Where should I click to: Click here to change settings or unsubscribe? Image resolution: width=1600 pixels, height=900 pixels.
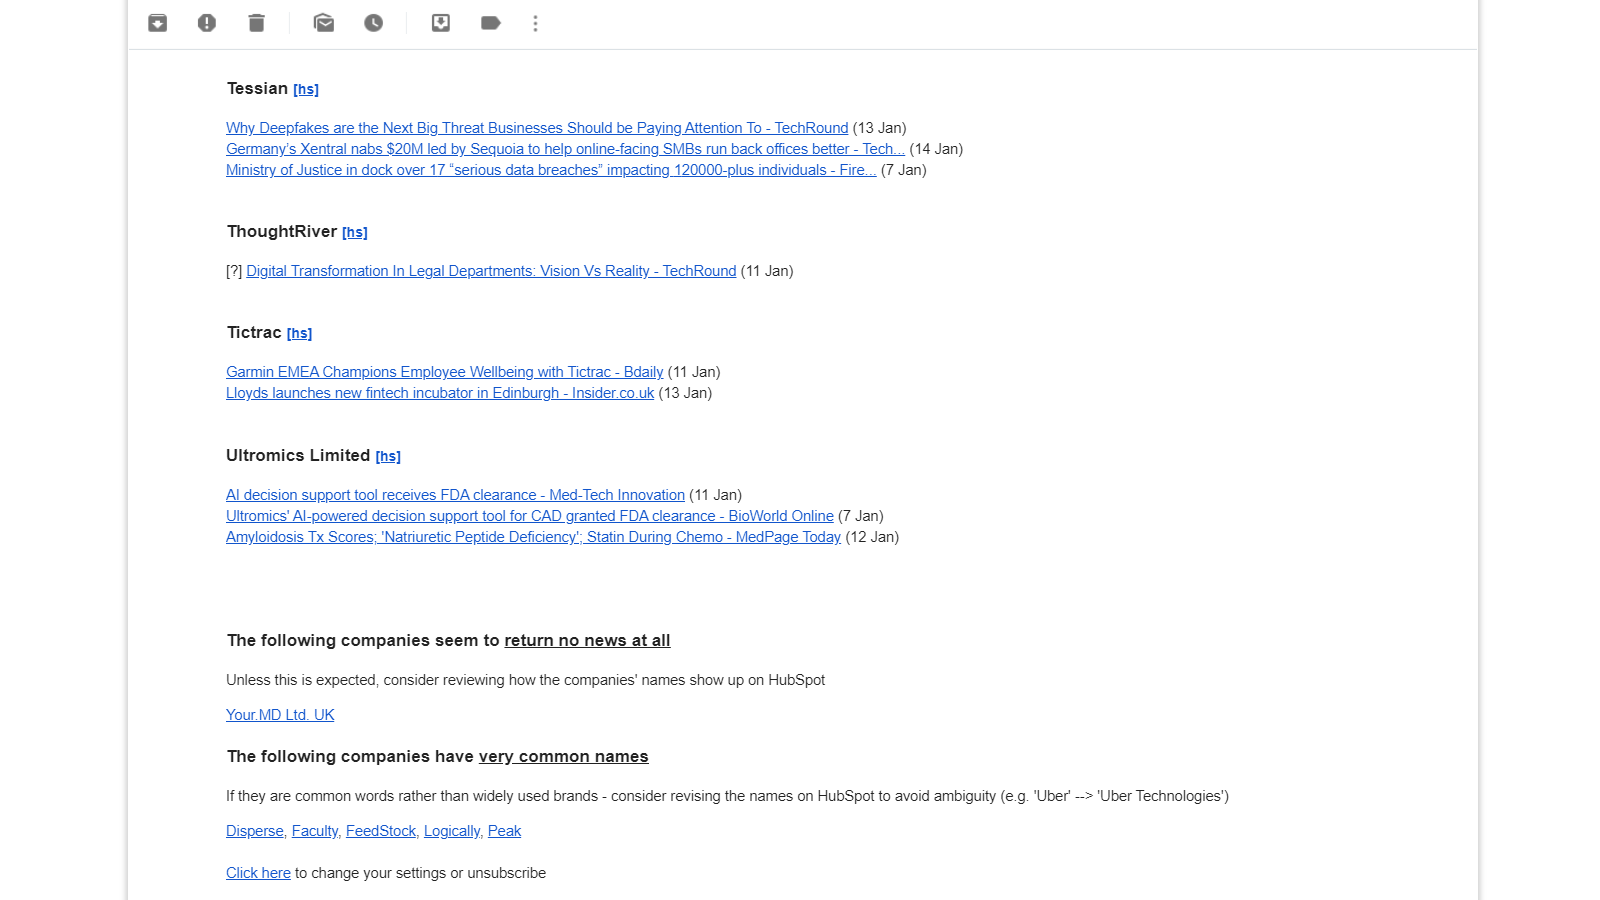pyautogui.click(x=258, y=873)
